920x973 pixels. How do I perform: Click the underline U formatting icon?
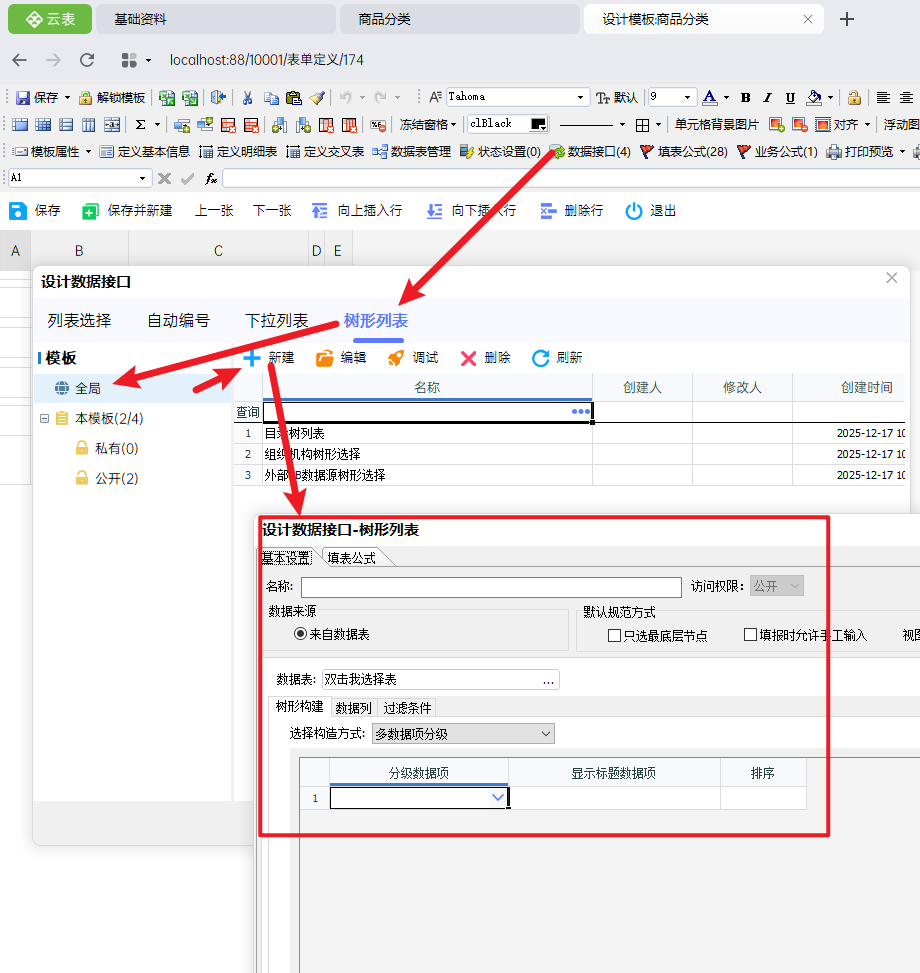[790, 97]
